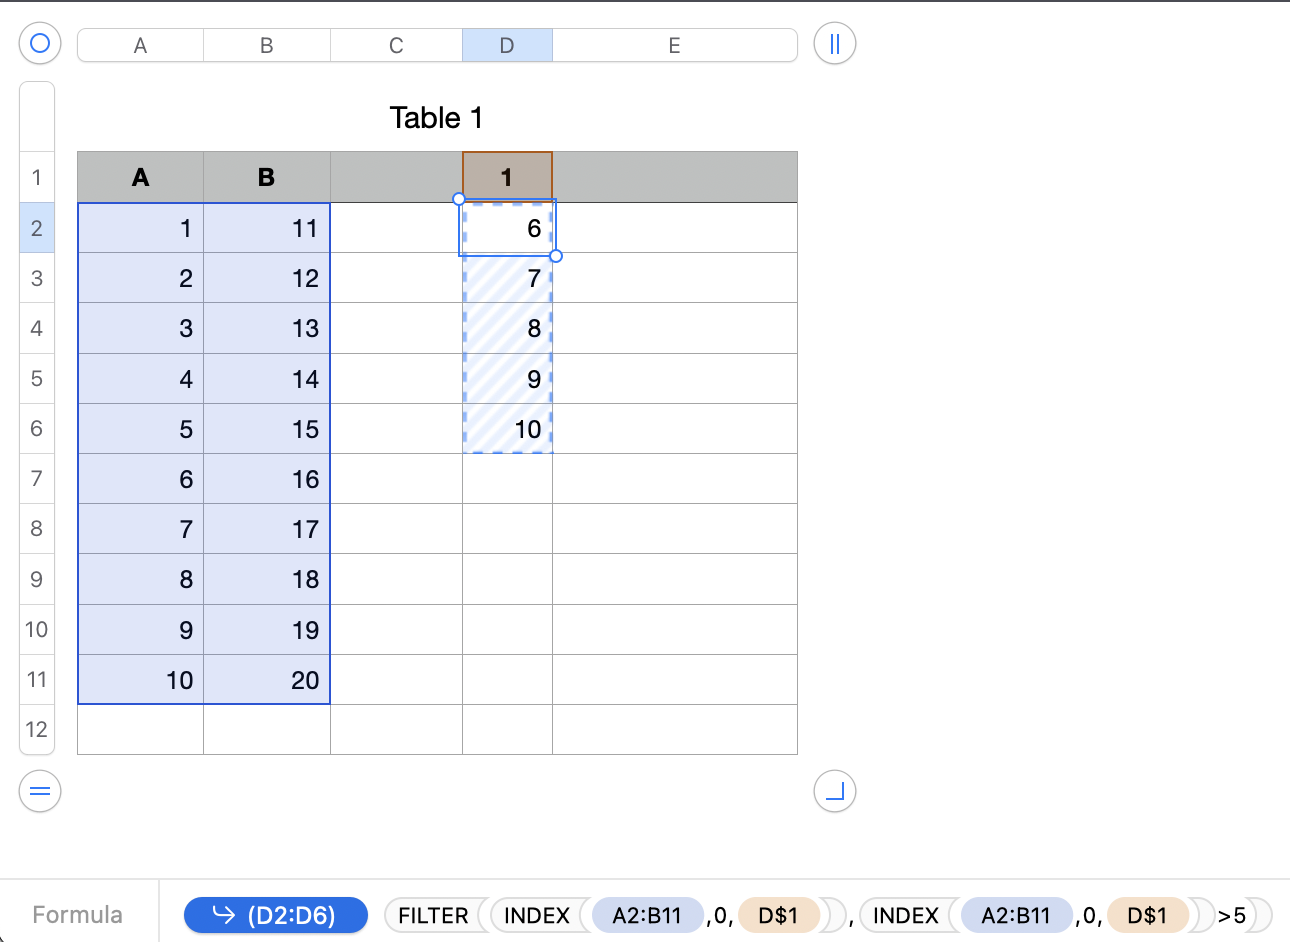Screen dimensions: 1290x942
Task: Select the cell containing 20
Action: 267,680
